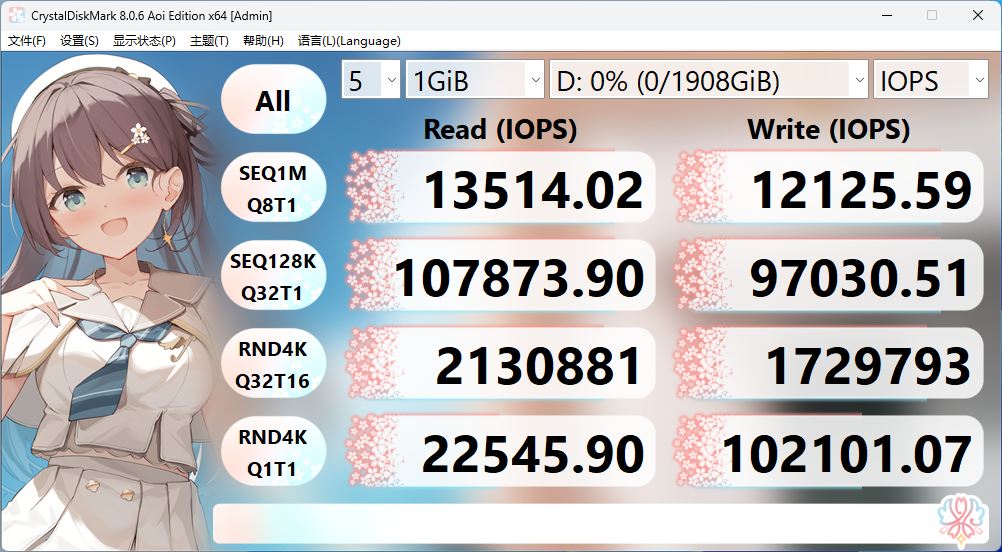Run all benchmarks with the All button
The width and height of the screenshot is (1002, 552).
click(274, 100)
